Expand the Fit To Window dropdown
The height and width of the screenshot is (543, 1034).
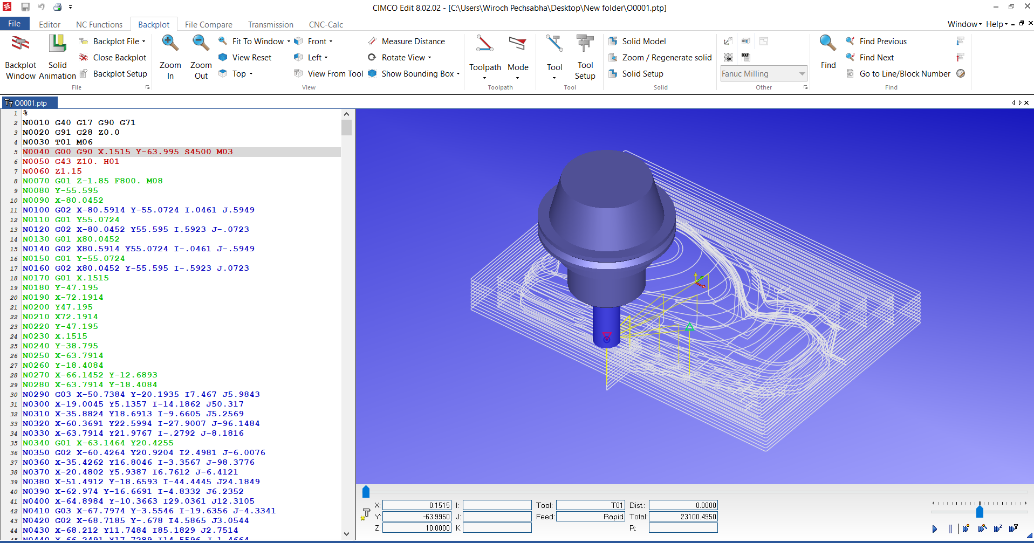click(x=289, y=41)
